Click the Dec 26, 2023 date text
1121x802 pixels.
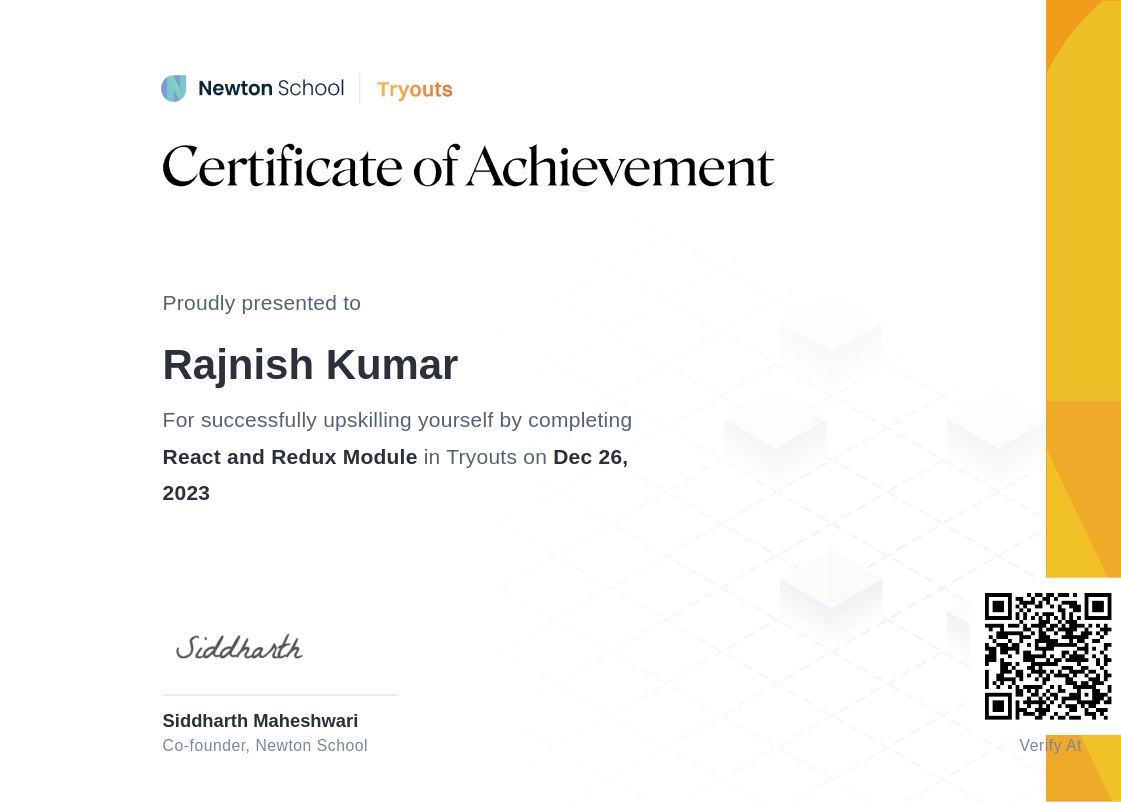click(590, 457)
